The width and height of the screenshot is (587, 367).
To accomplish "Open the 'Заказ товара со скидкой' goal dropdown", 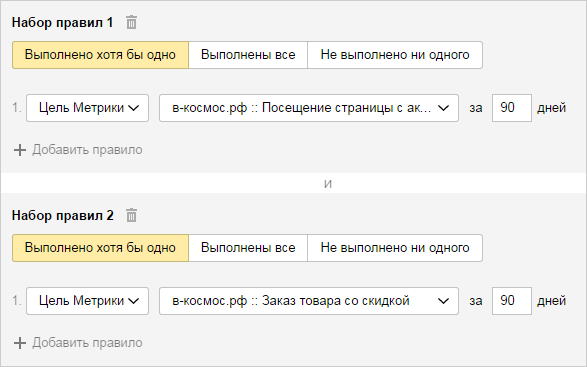I will coord(309,301).
